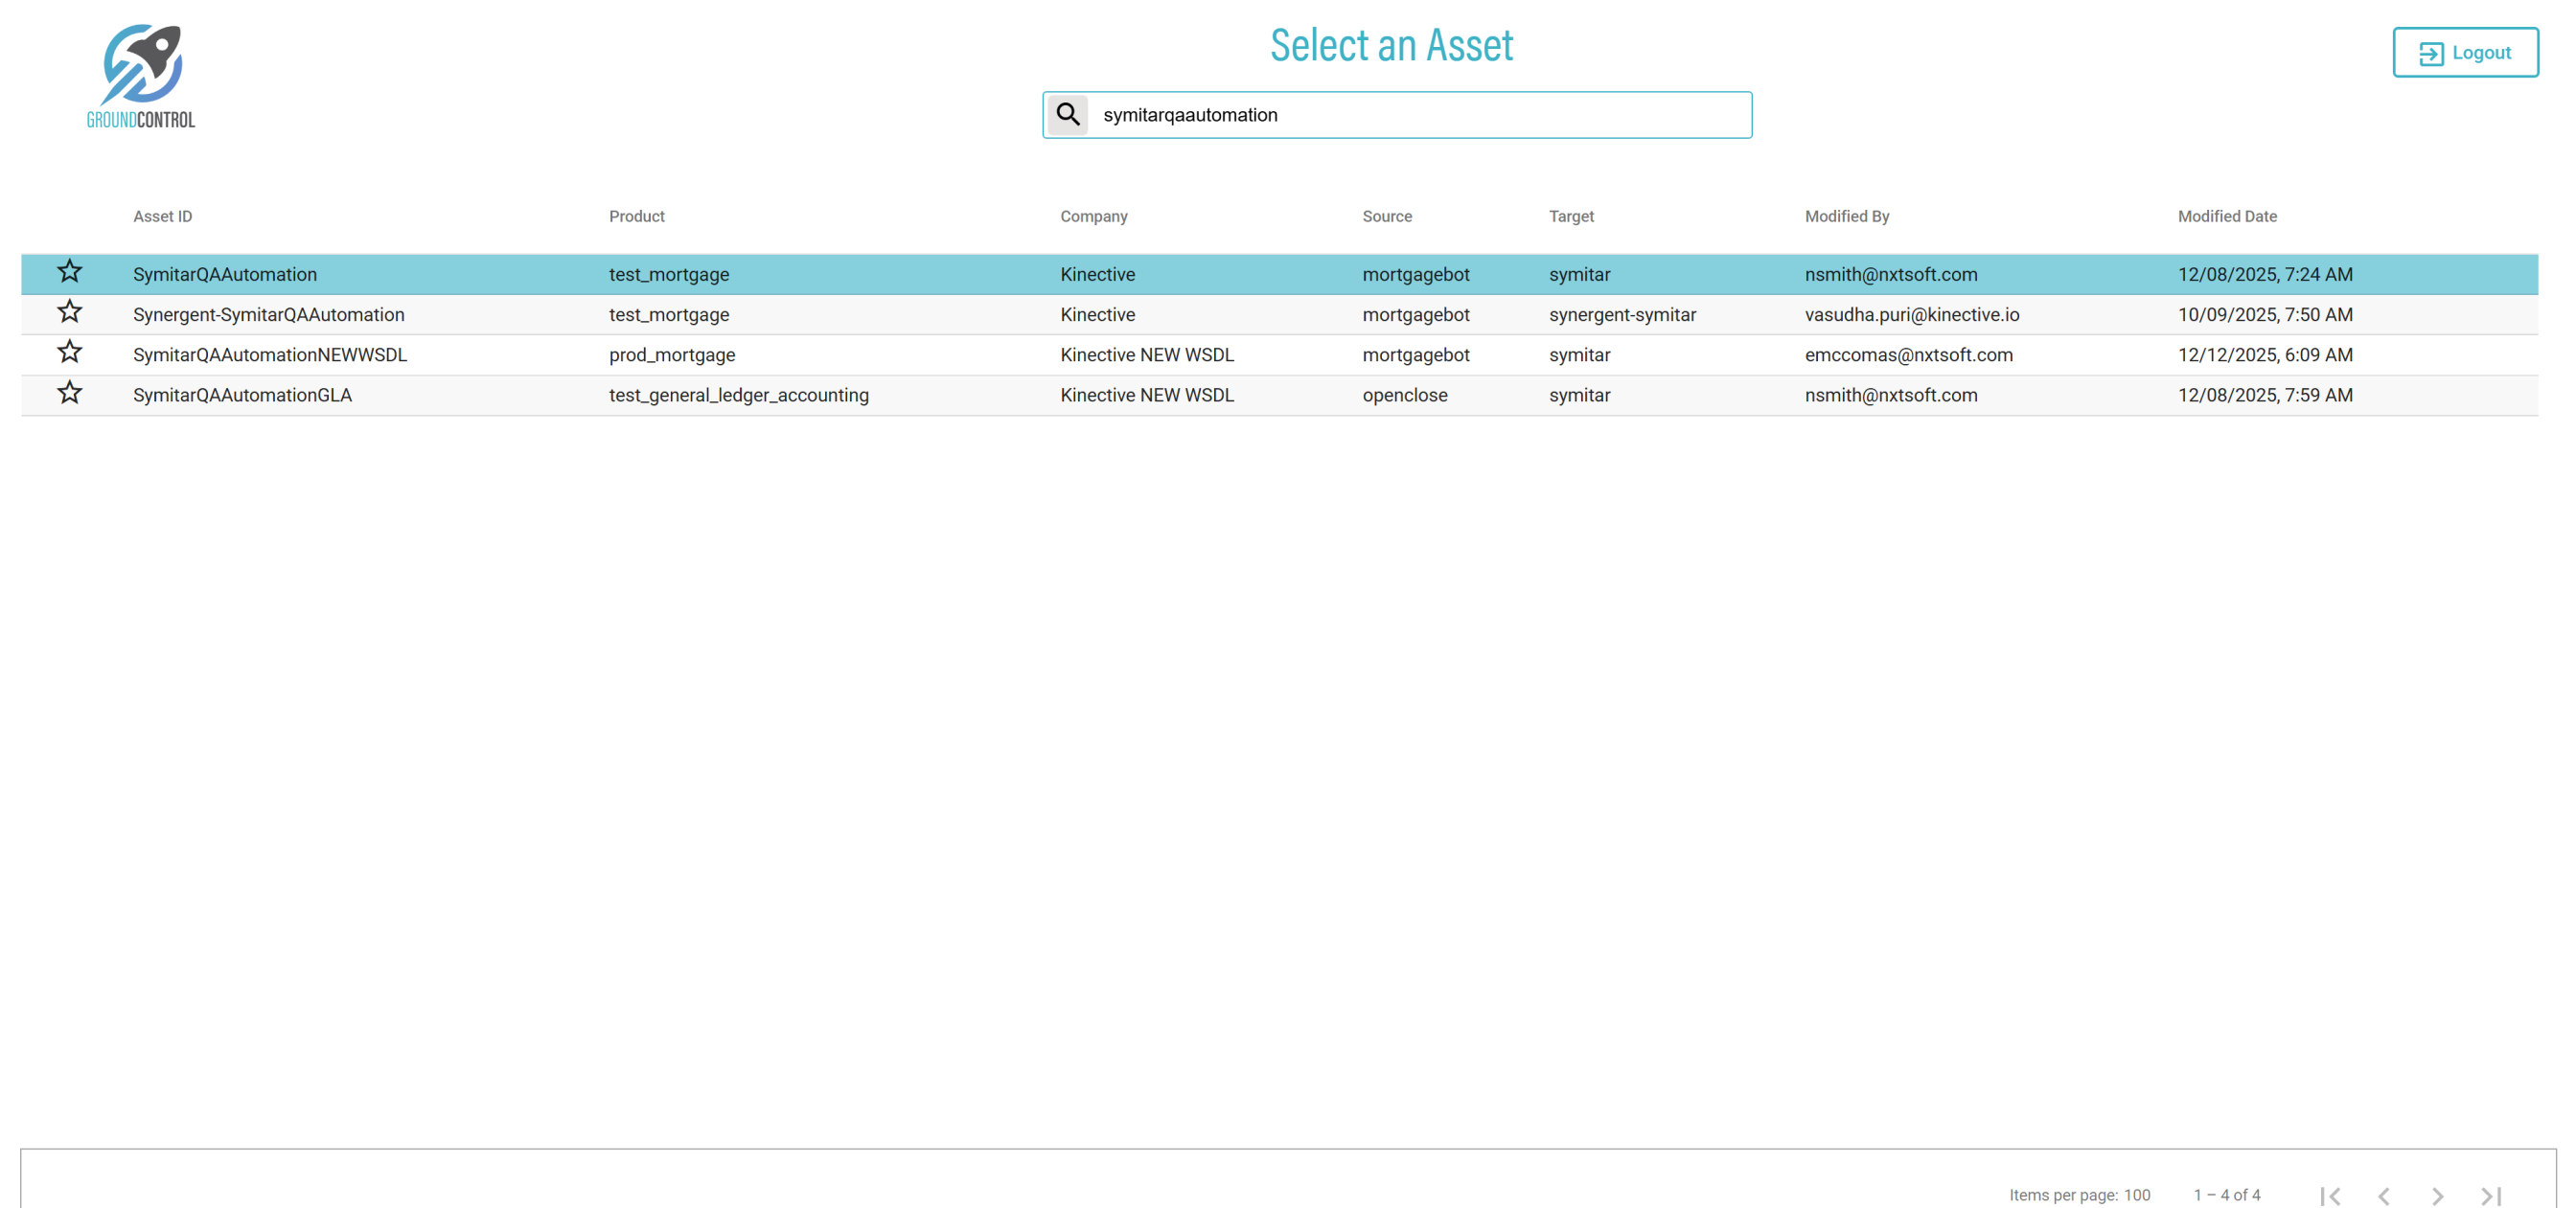2576x1208 pixels.
Task: Go to the next page of results
Action: pos(2436,1195)
